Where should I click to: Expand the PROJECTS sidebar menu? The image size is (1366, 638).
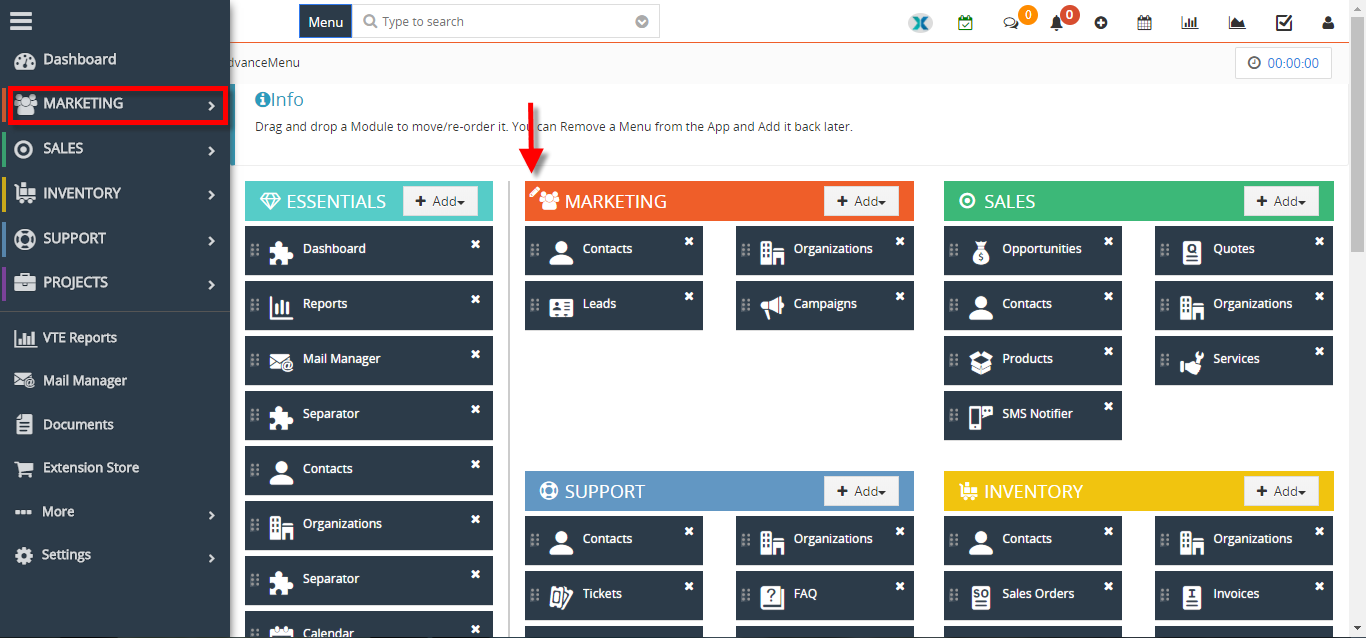[115, 283]
